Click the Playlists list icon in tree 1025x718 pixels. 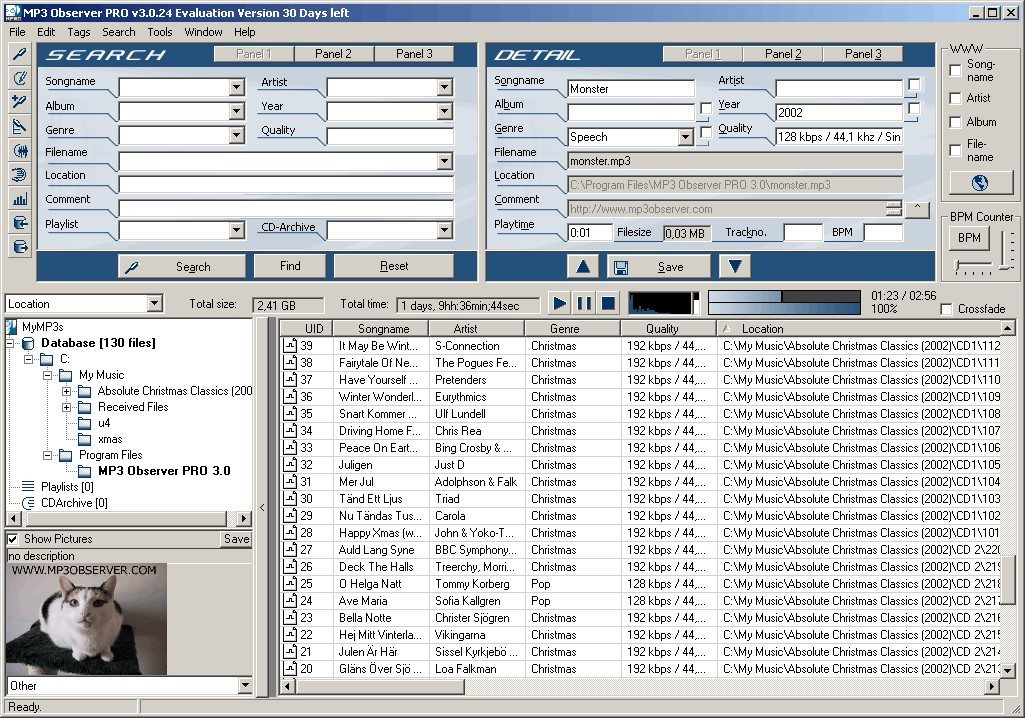click(27, 487)
